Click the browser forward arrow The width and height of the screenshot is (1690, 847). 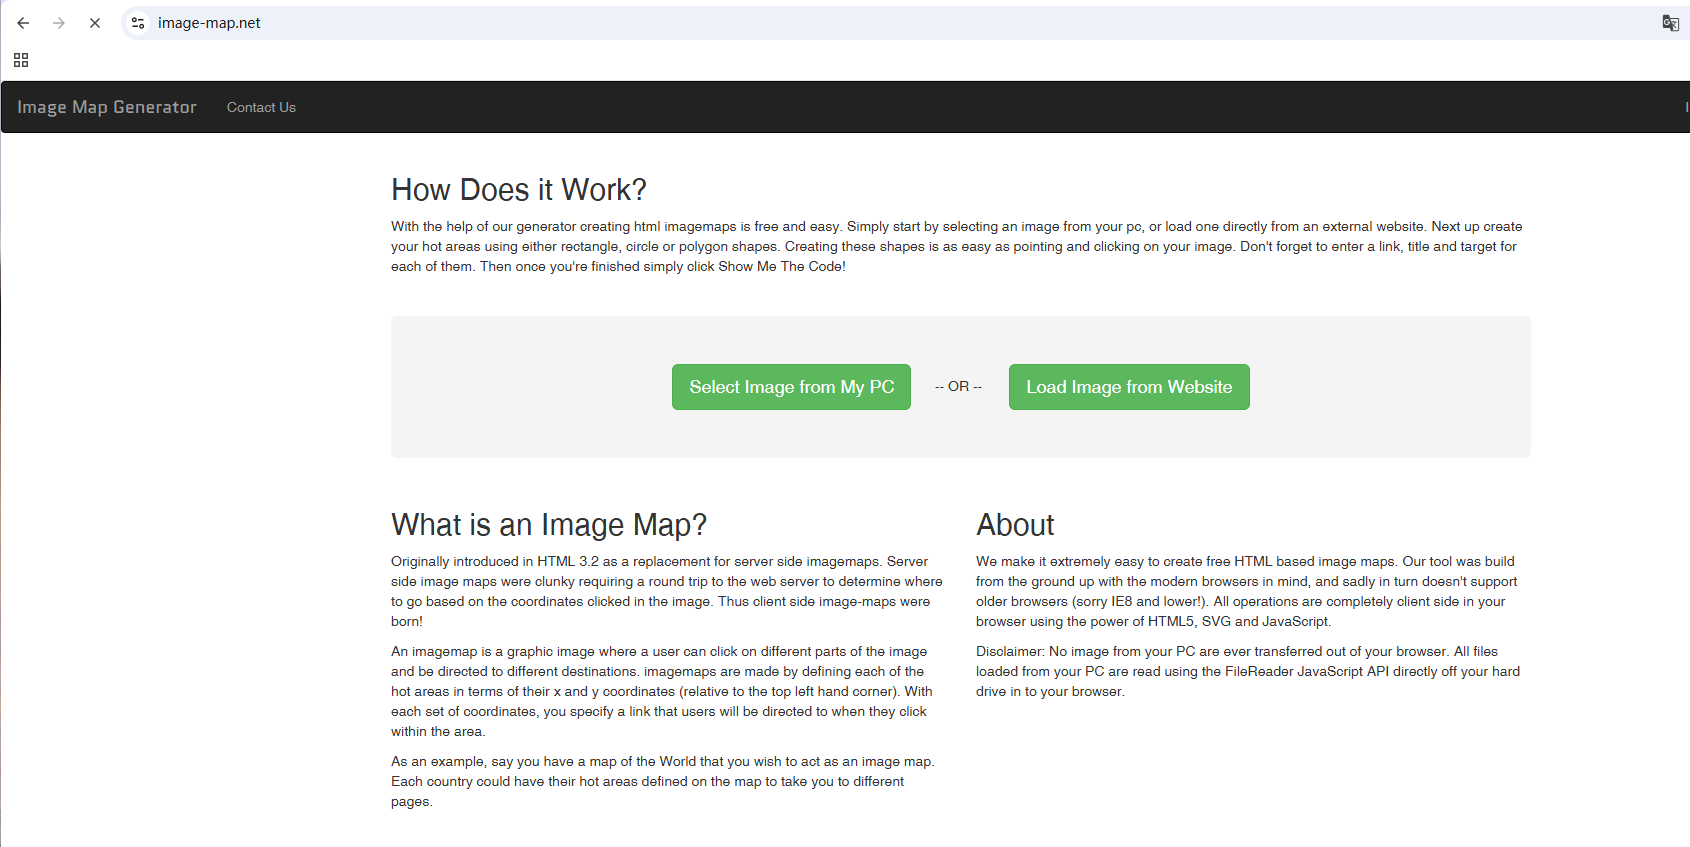pyautogui.click(x=59, y=23)
